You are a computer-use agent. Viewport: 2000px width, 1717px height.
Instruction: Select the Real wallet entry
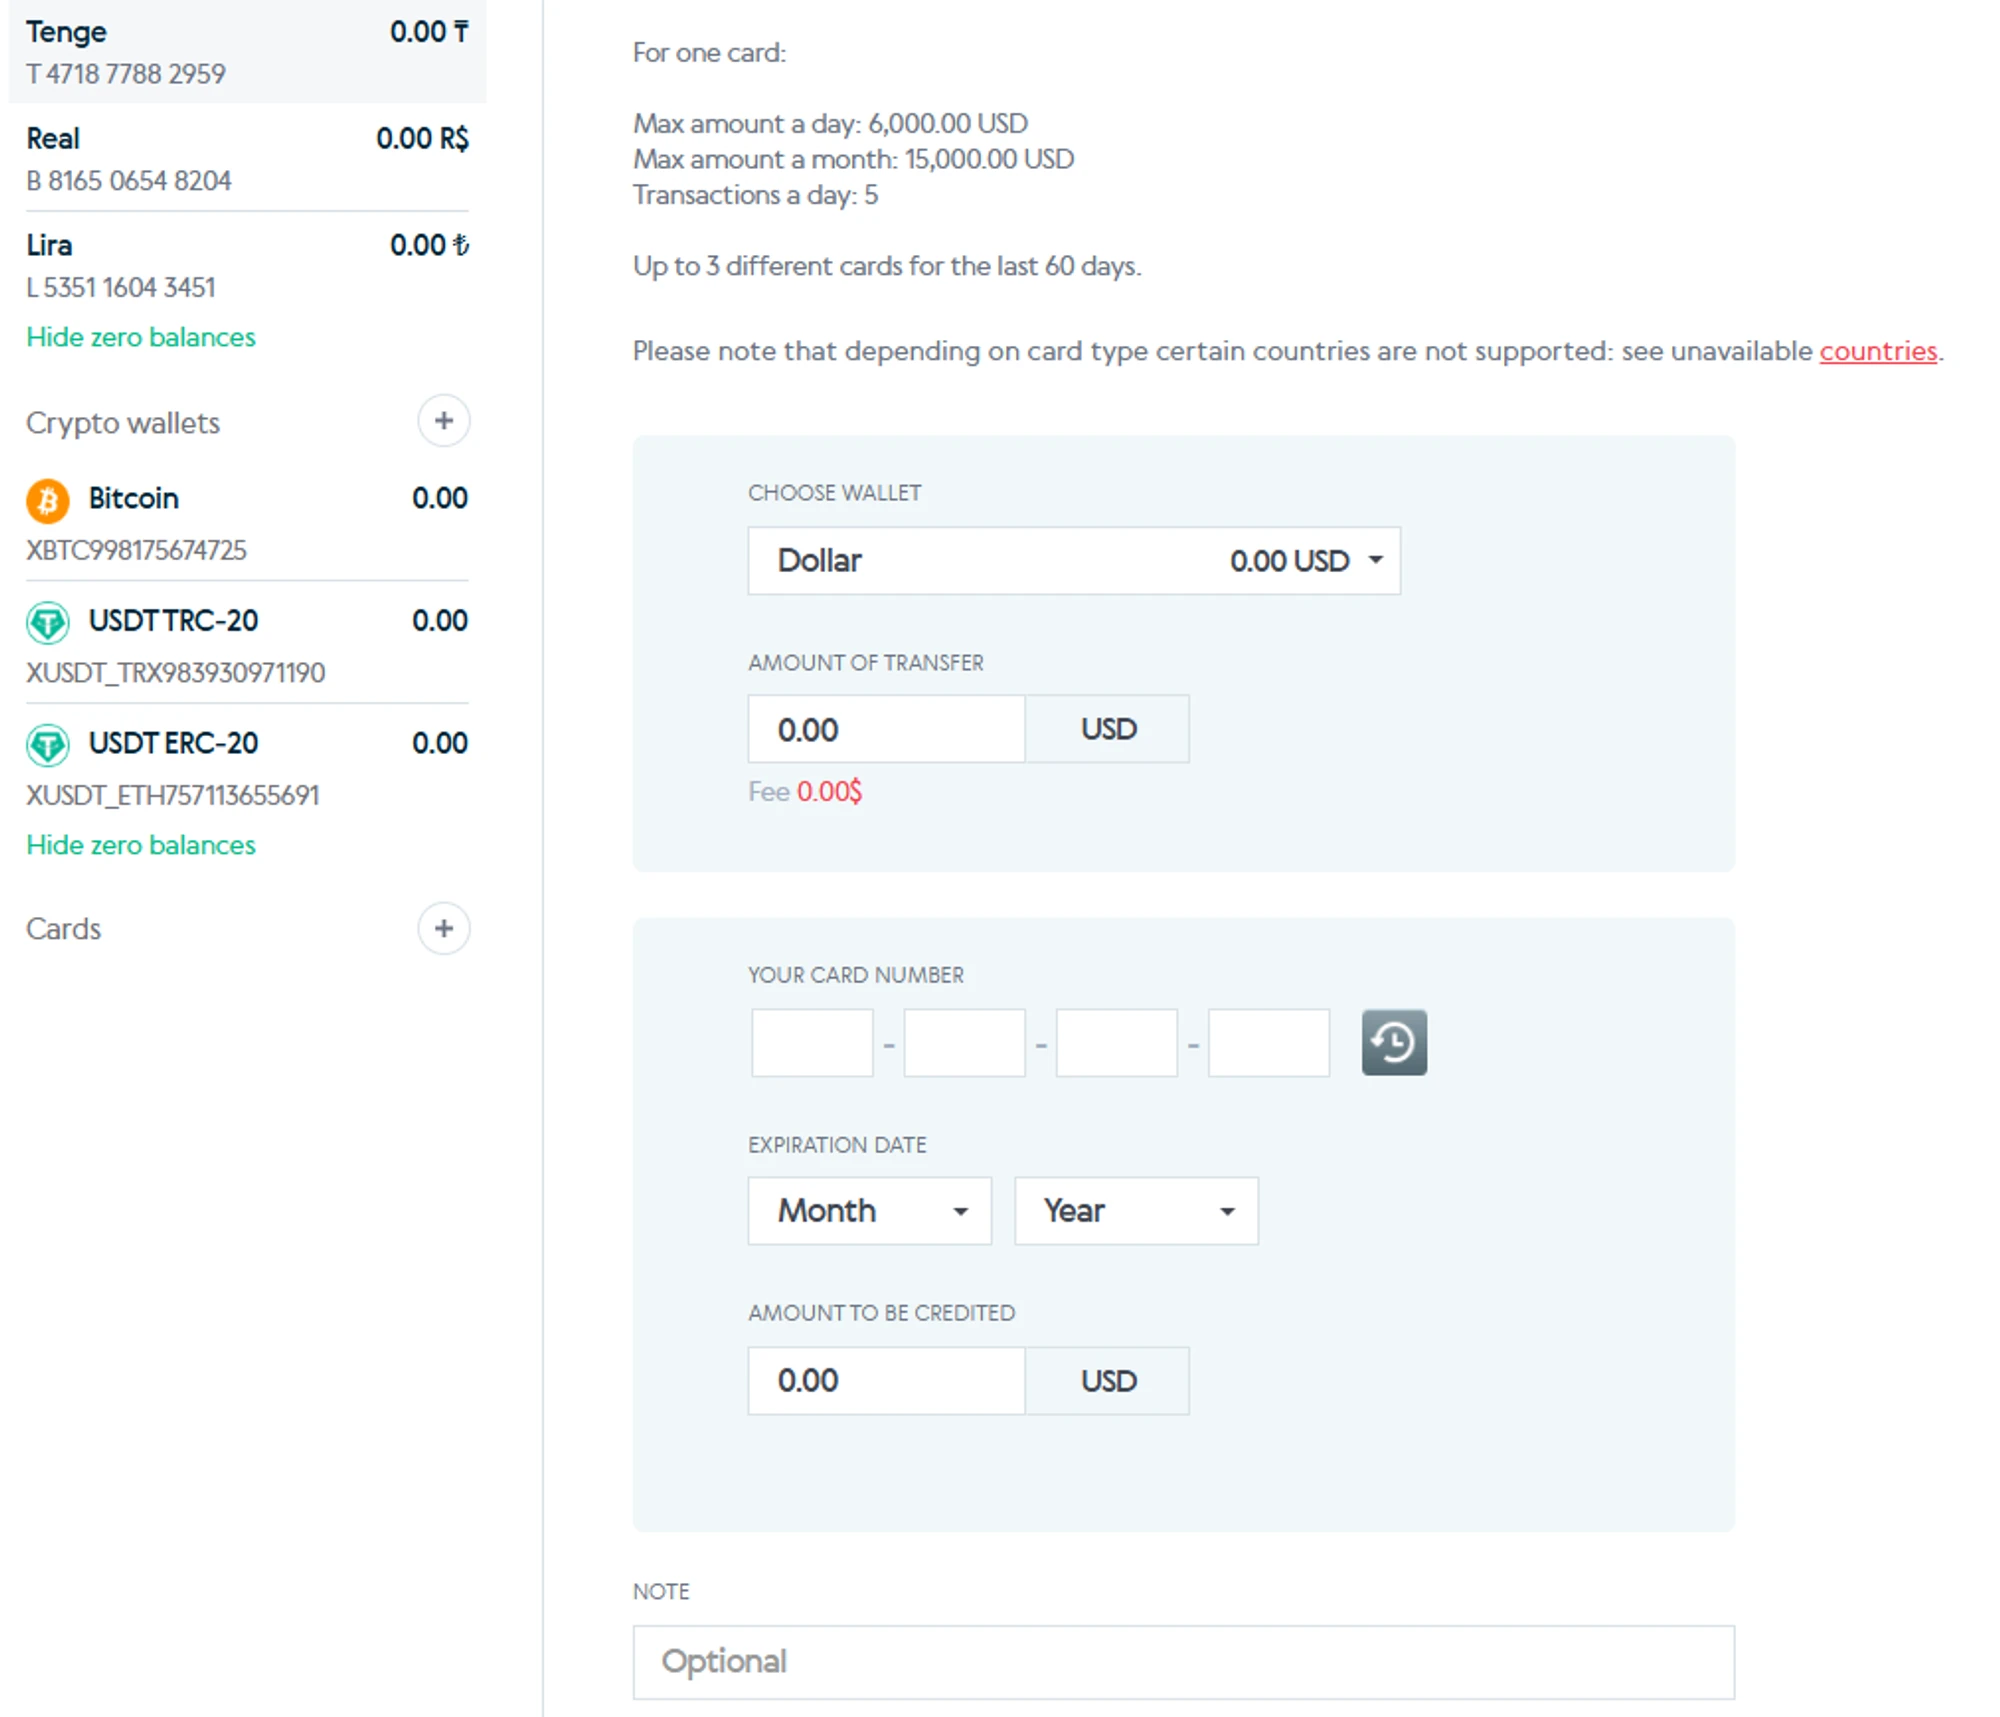point(246,158)
